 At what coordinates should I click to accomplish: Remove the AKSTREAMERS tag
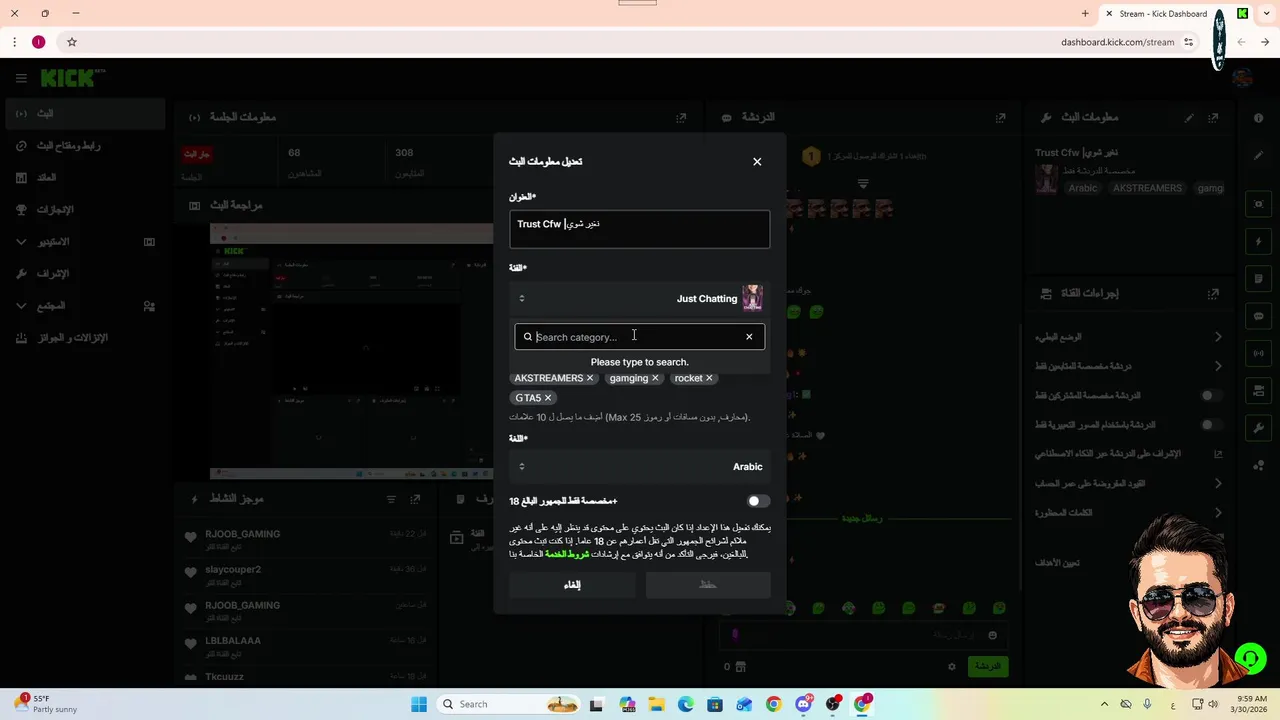pos(590,378)
